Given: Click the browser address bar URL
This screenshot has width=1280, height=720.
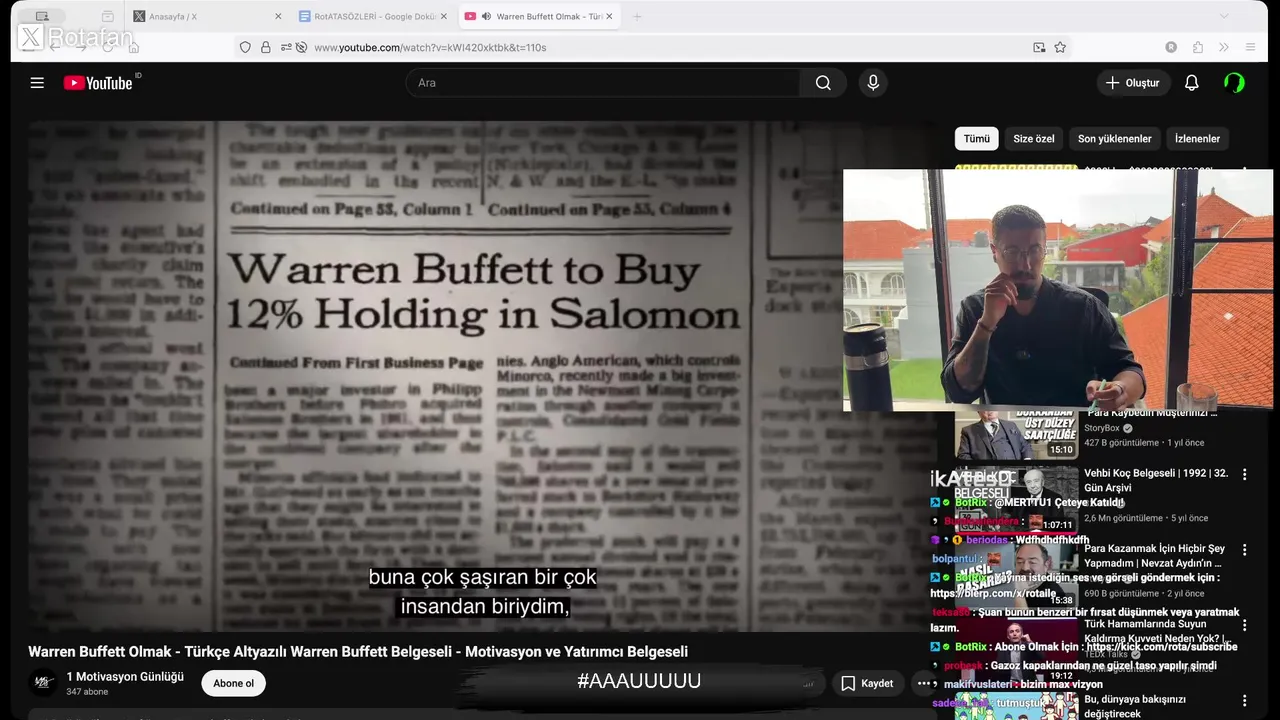Looking at the screenshot, I should (x=430, y=47).
